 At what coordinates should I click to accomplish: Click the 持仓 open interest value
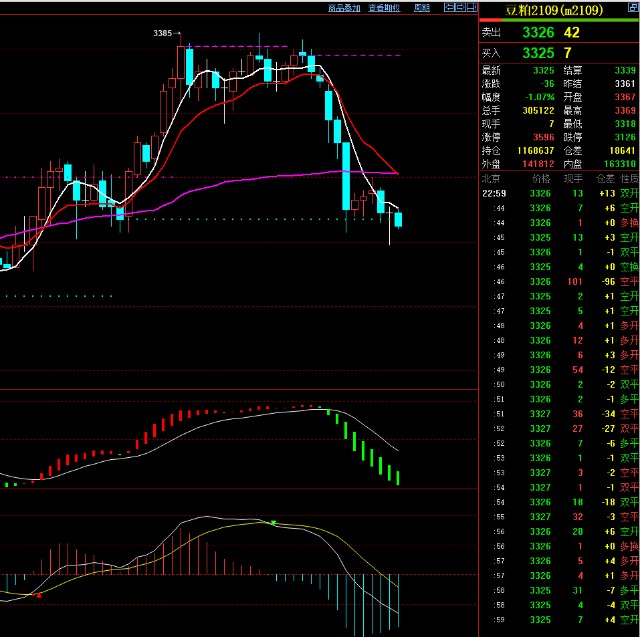(537, 149)
